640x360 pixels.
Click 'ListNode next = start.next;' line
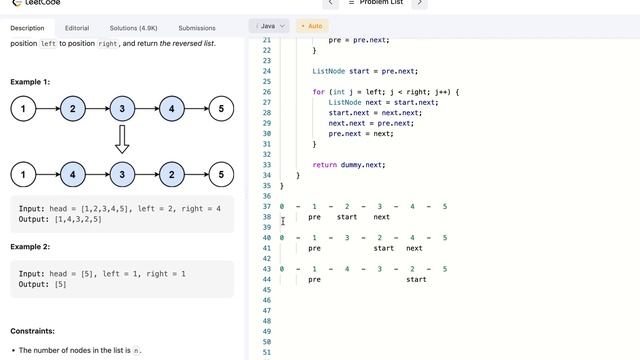383,102
